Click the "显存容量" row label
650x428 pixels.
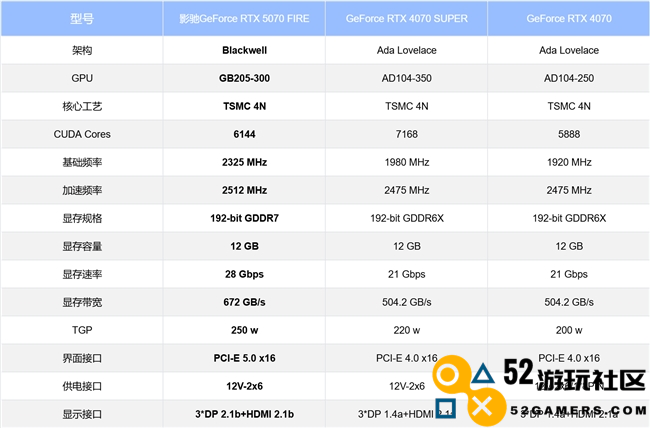[x=82, y=246]
